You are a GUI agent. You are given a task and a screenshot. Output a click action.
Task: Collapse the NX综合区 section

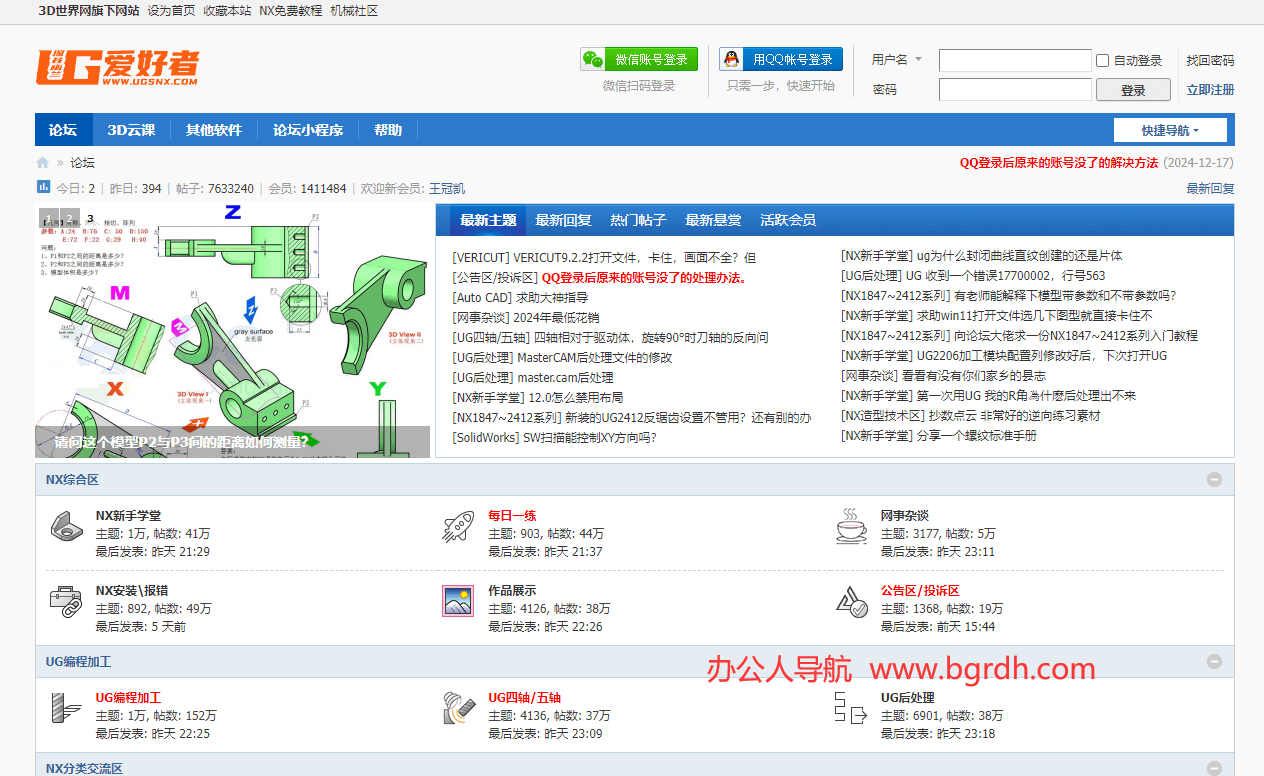tap(1214, 479)
